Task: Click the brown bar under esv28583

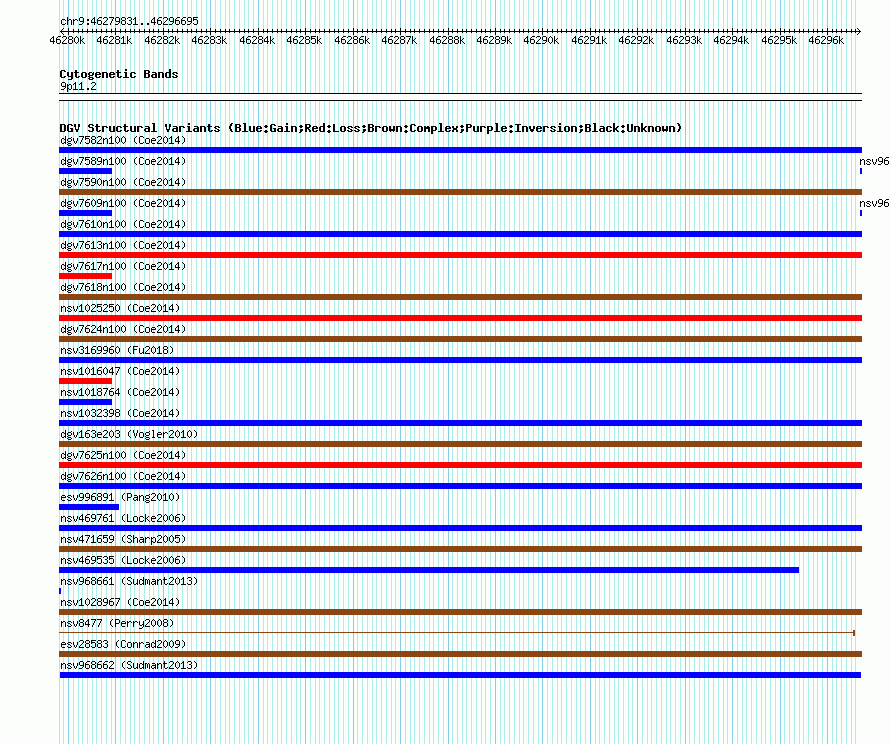Action: [x=460, y=654]
